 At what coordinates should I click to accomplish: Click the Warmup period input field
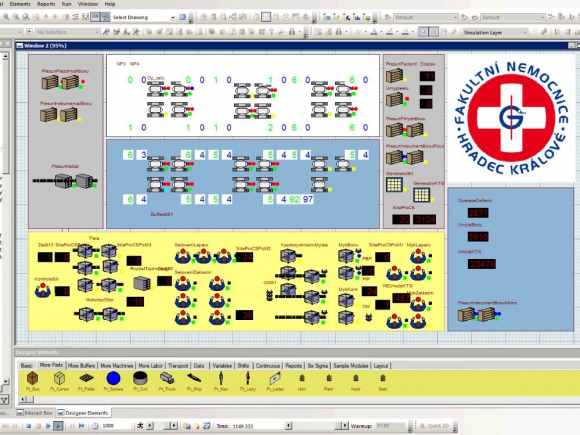coord(390,426)
